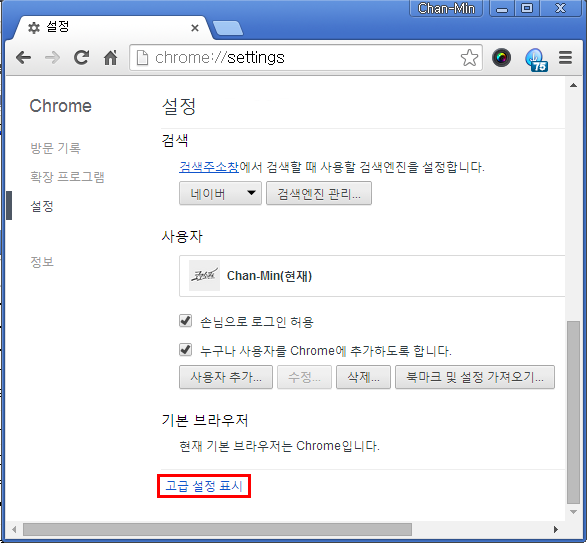Minimize the Chrome window

click(502, 8)
